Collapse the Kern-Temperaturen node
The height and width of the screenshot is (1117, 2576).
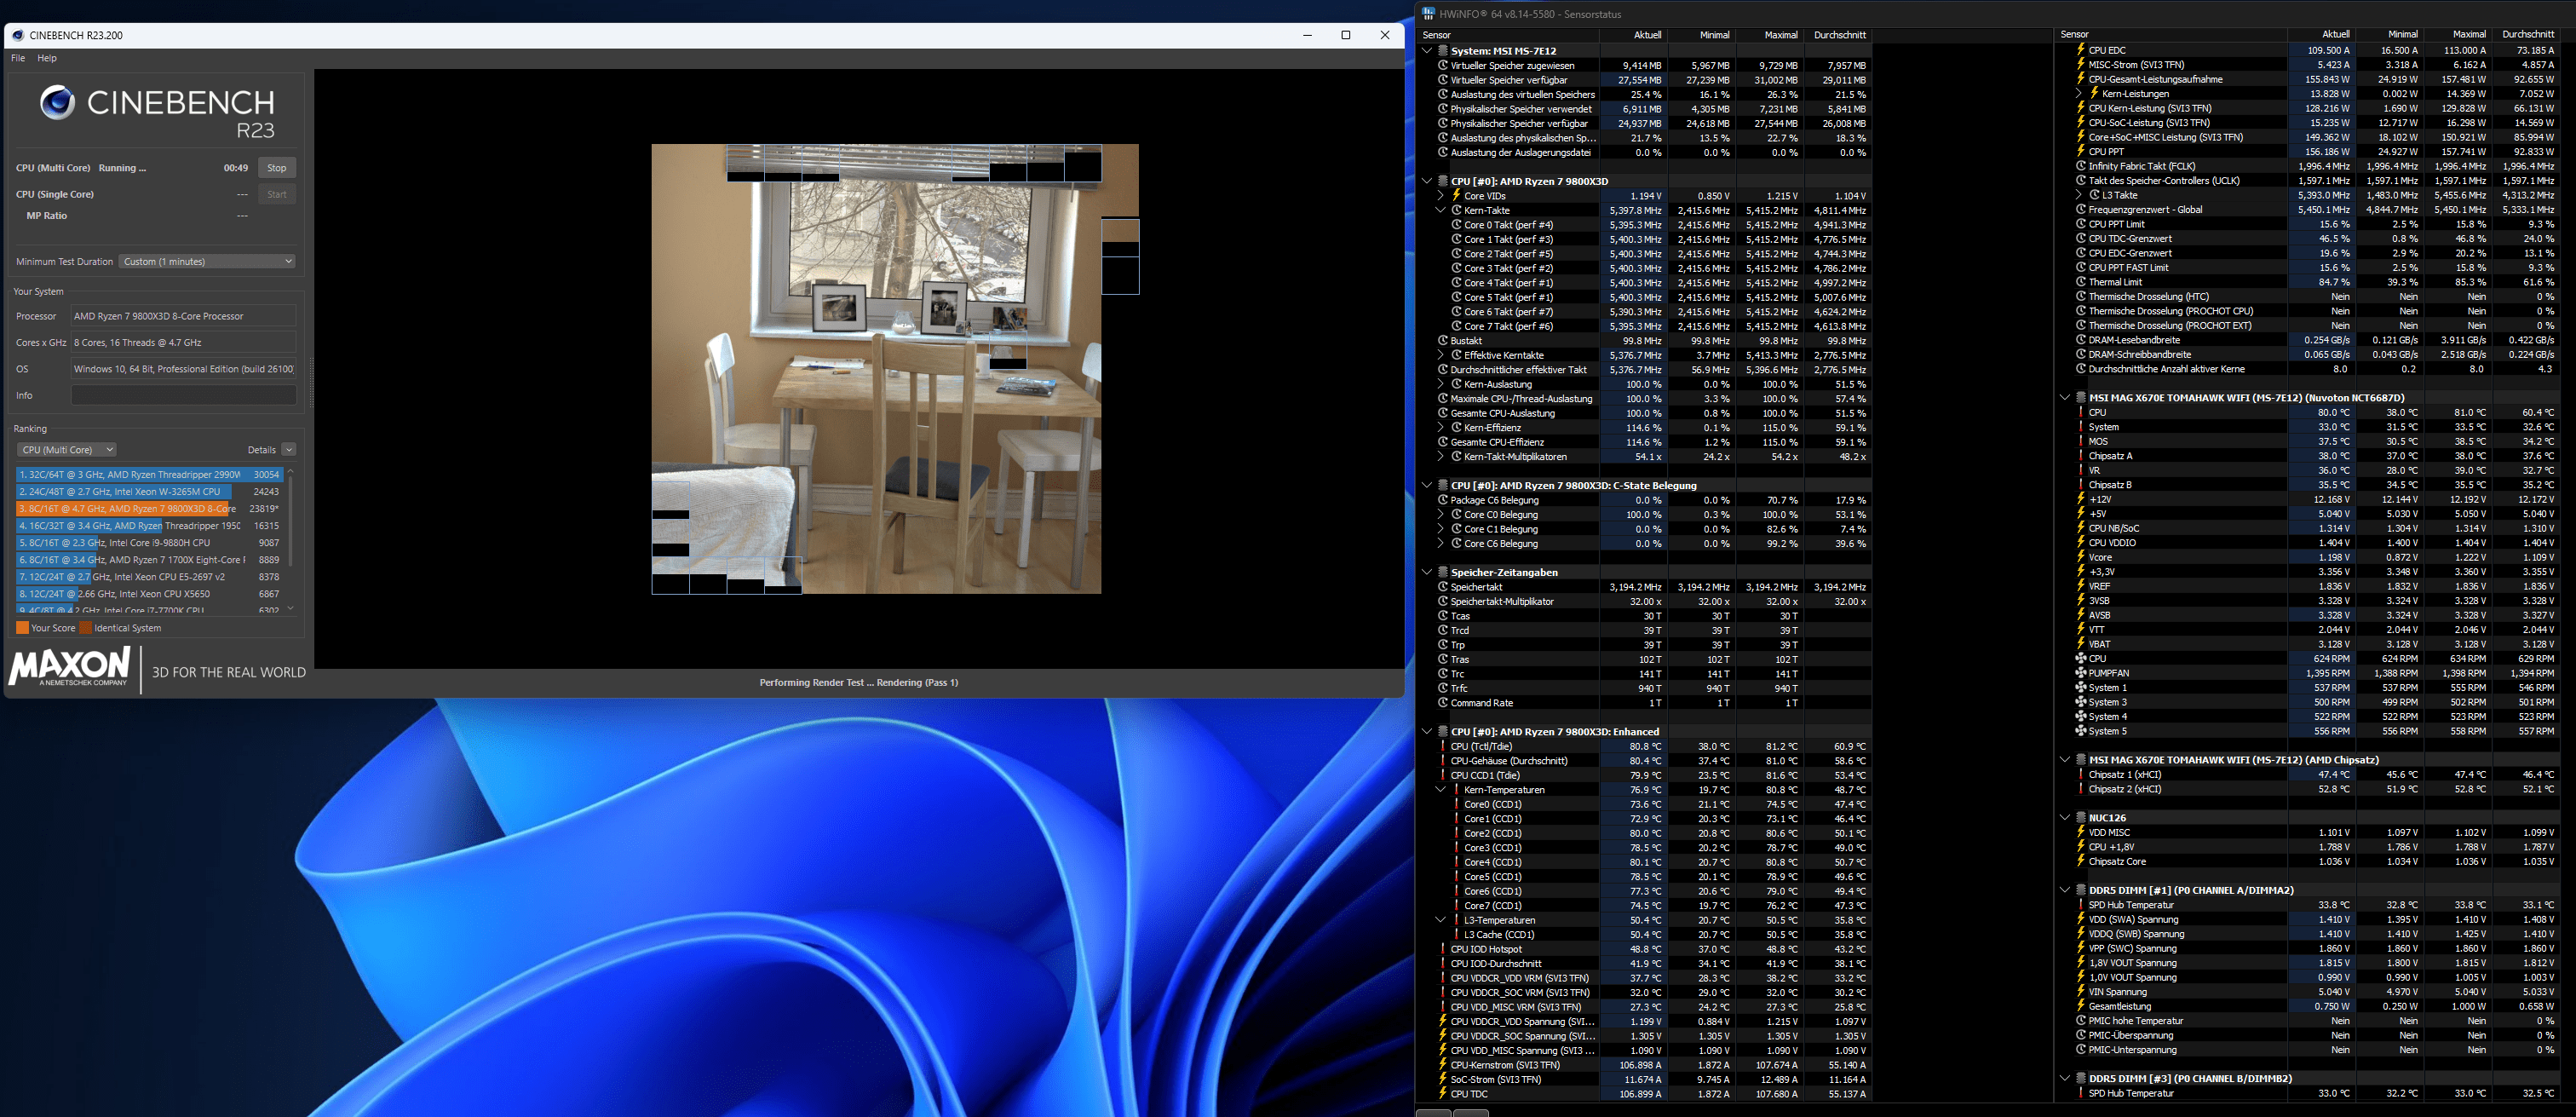click(1441, 790)
